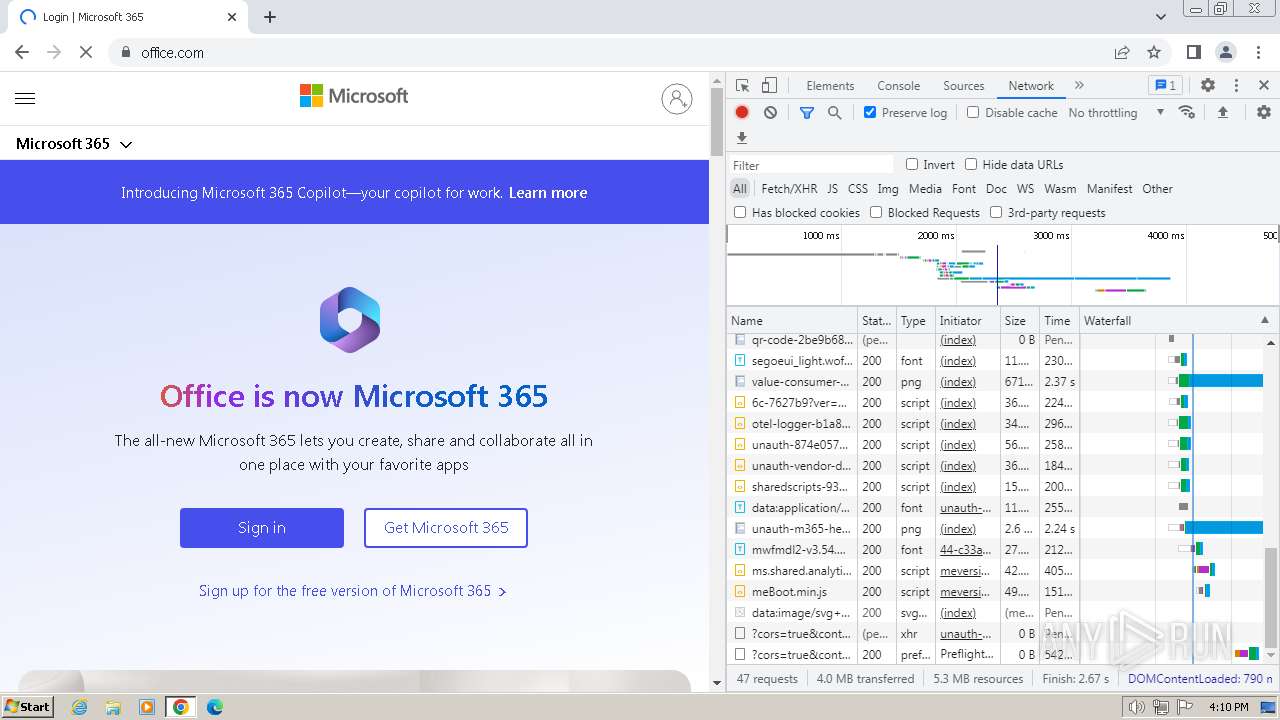Expand the Microsoft 365 navigation dropdown

74,144
